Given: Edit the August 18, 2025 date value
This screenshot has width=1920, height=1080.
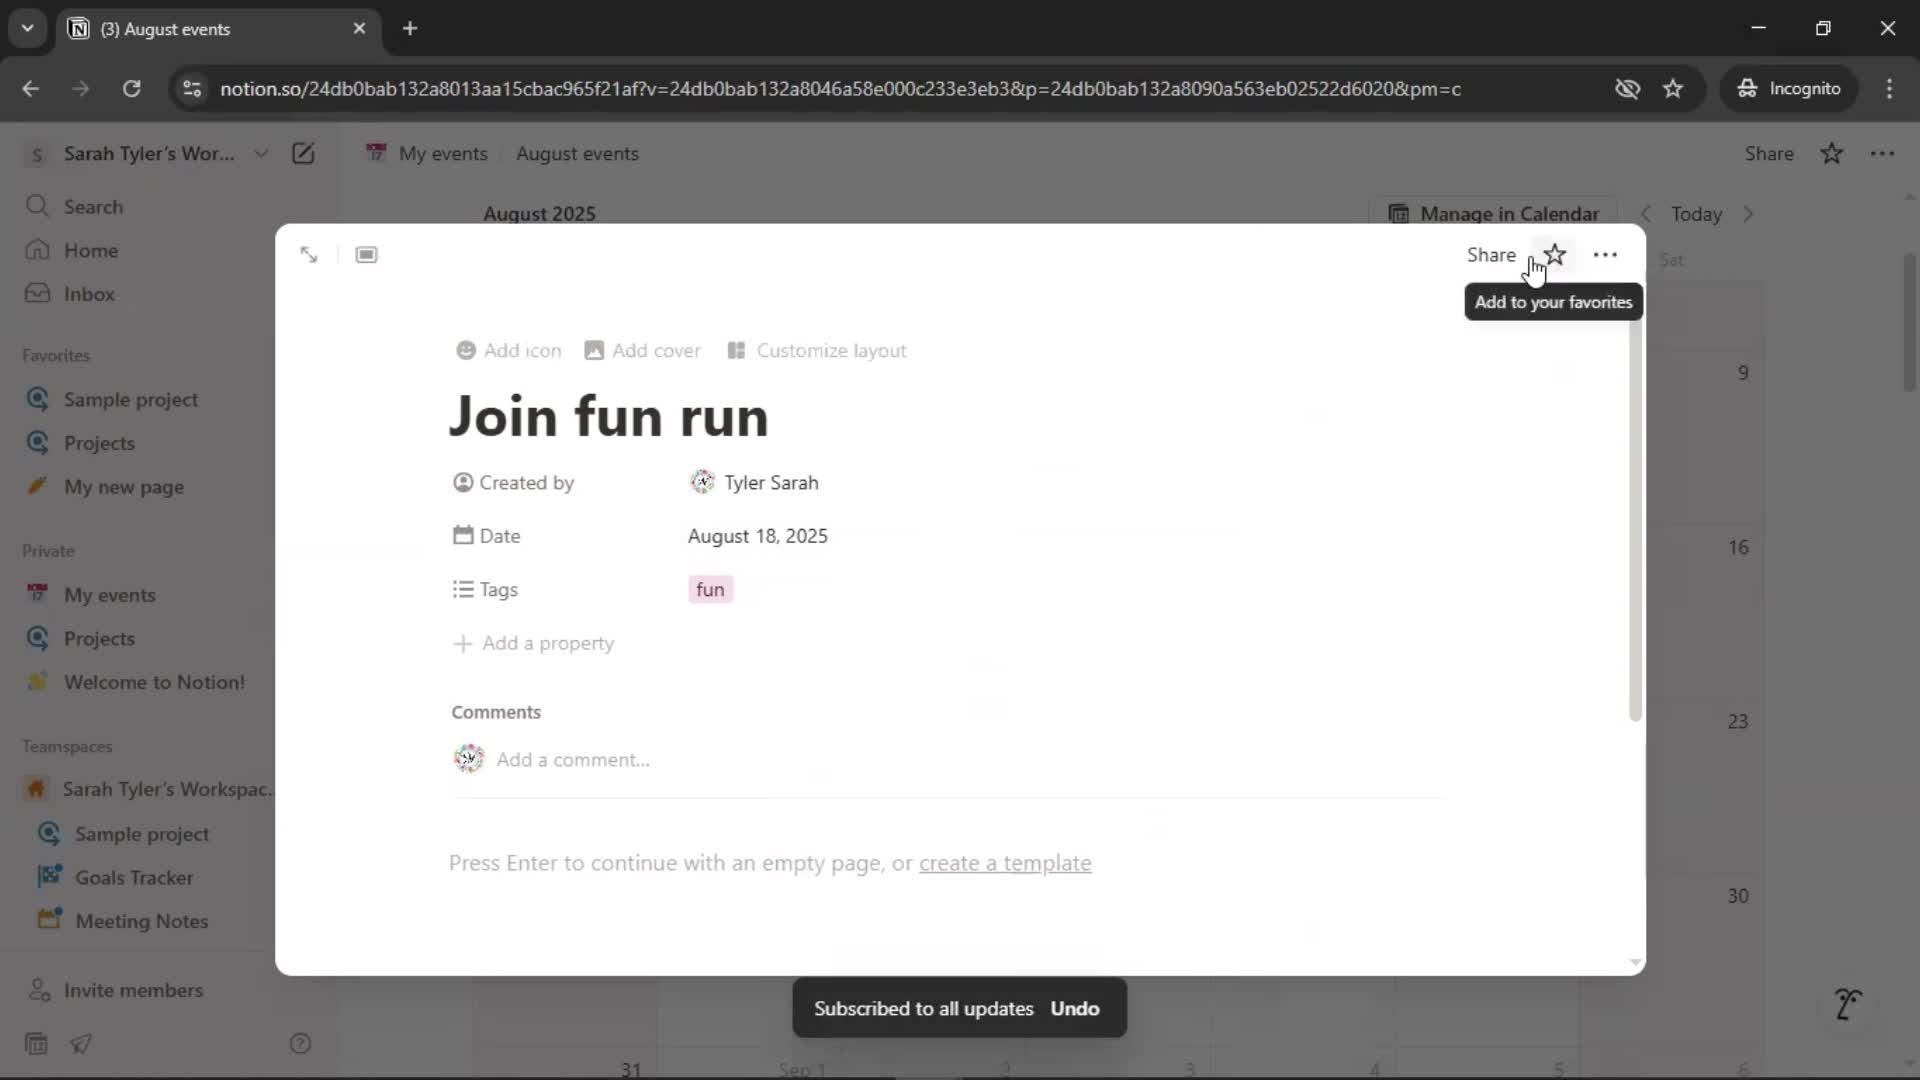Looking at the screenshot, I should pos(758,536).
